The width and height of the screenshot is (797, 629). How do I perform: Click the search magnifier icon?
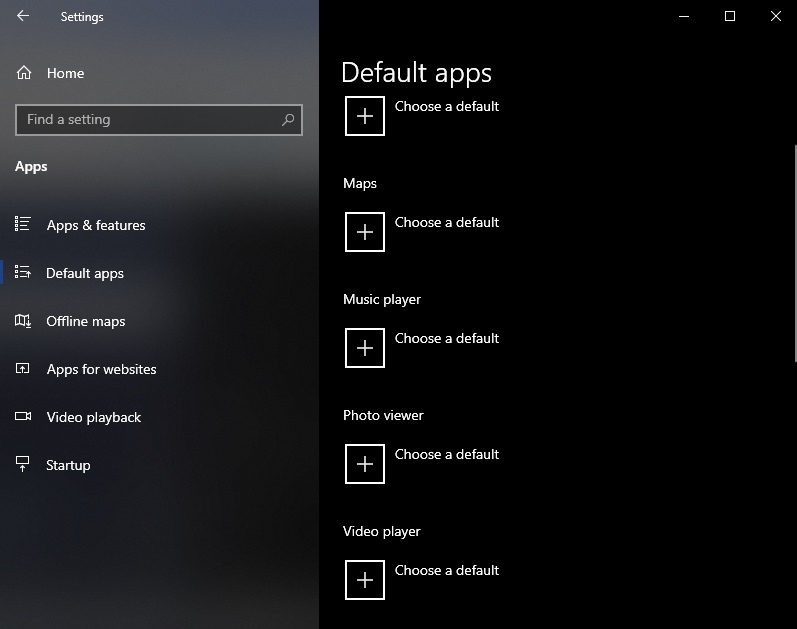click(288, 119)
